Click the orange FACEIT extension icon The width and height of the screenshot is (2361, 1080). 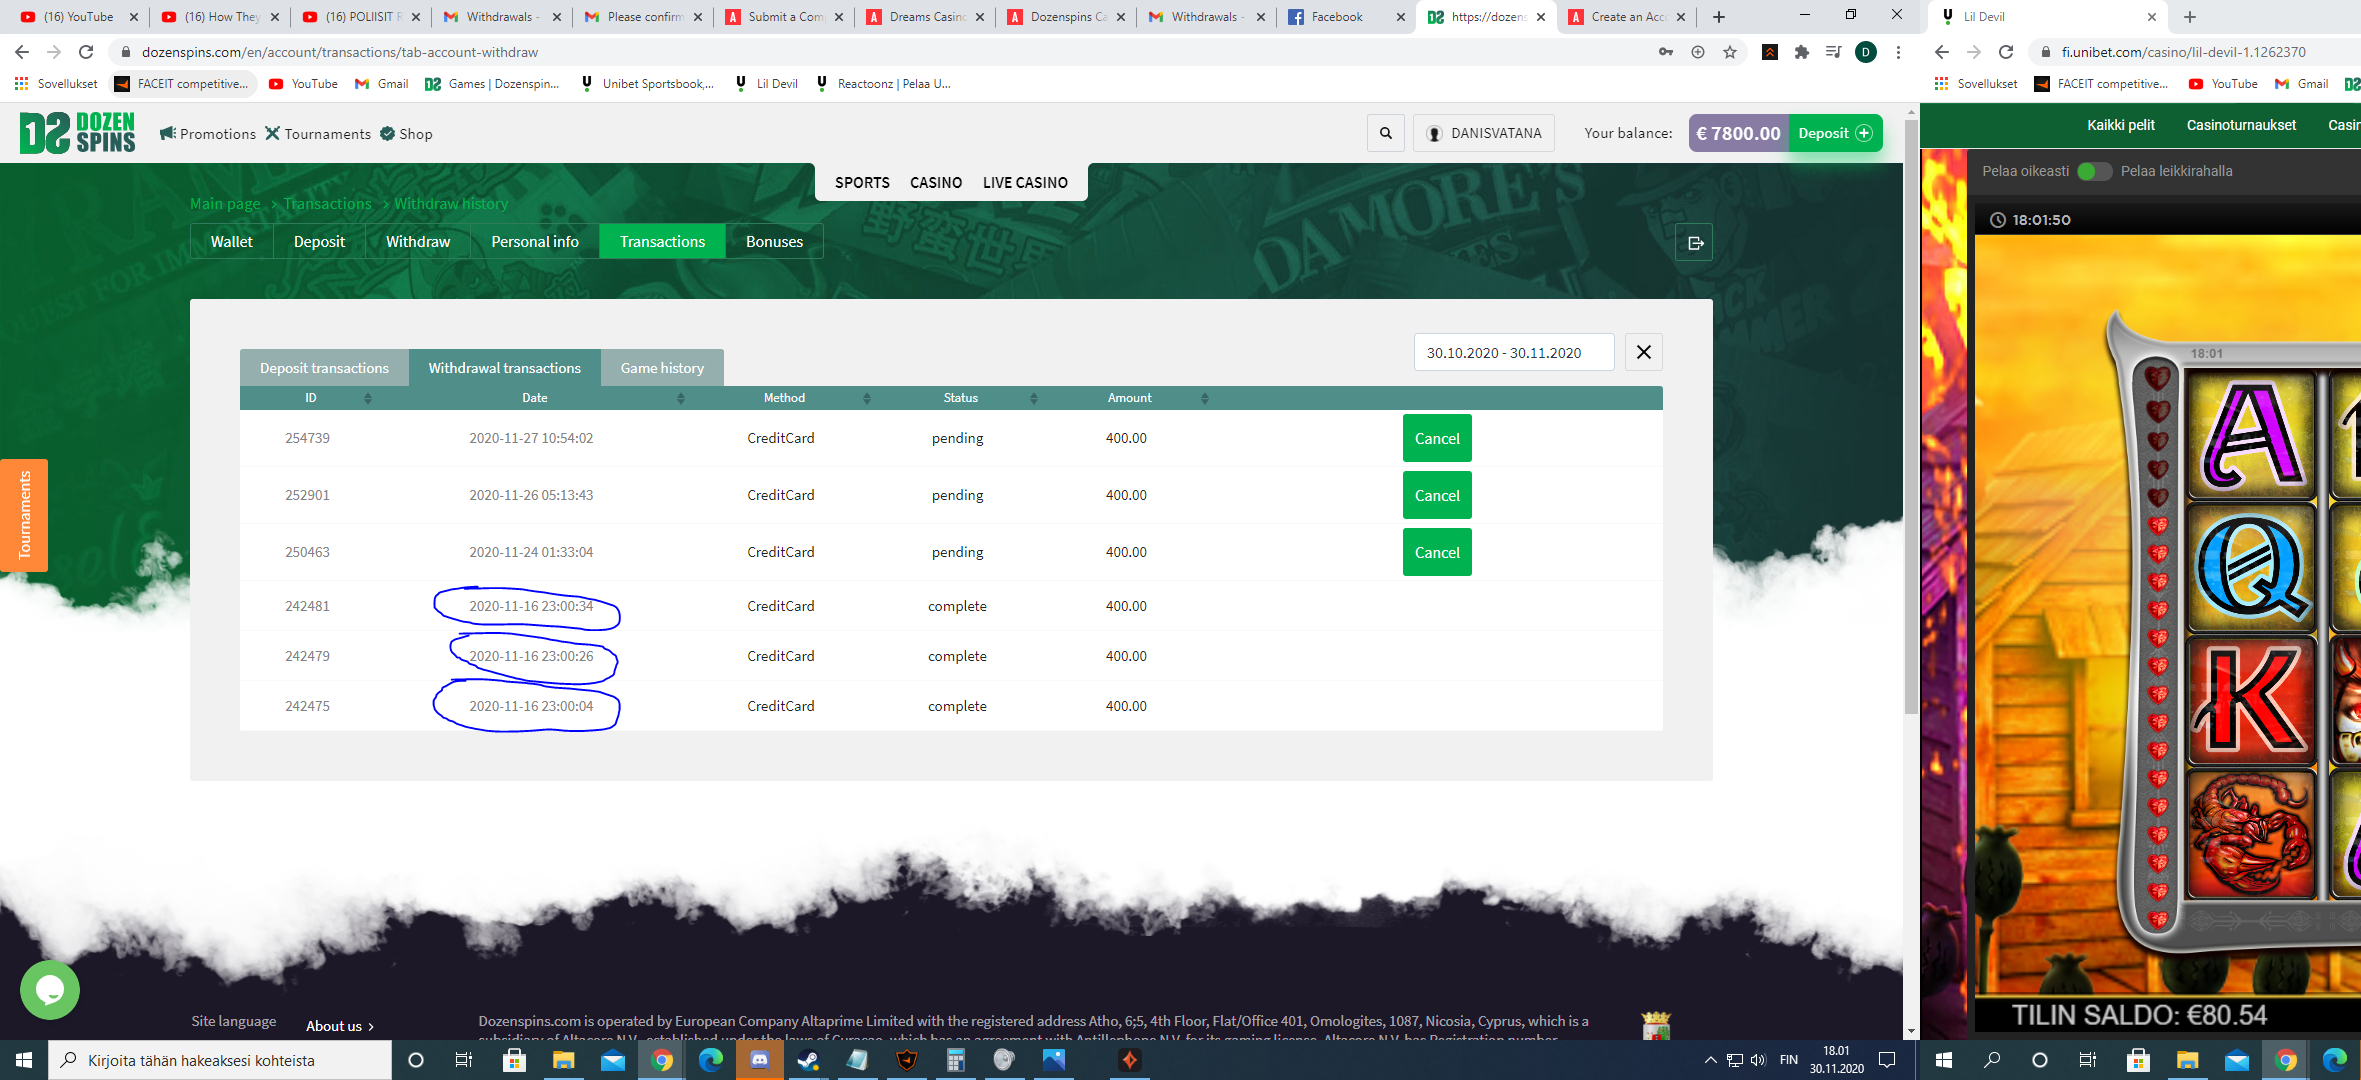coord(1770,52)
